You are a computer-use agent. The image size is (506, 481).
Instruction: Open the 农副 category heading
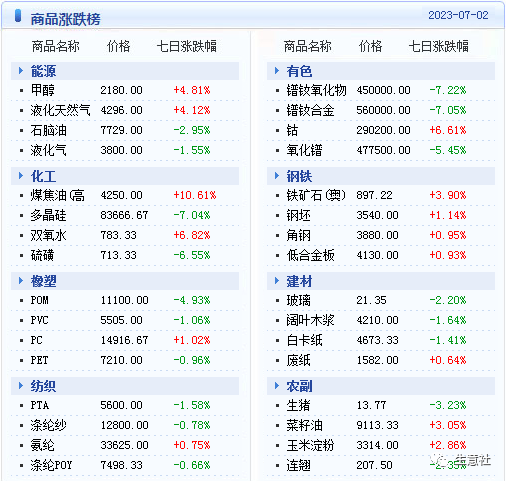(299, 386)
